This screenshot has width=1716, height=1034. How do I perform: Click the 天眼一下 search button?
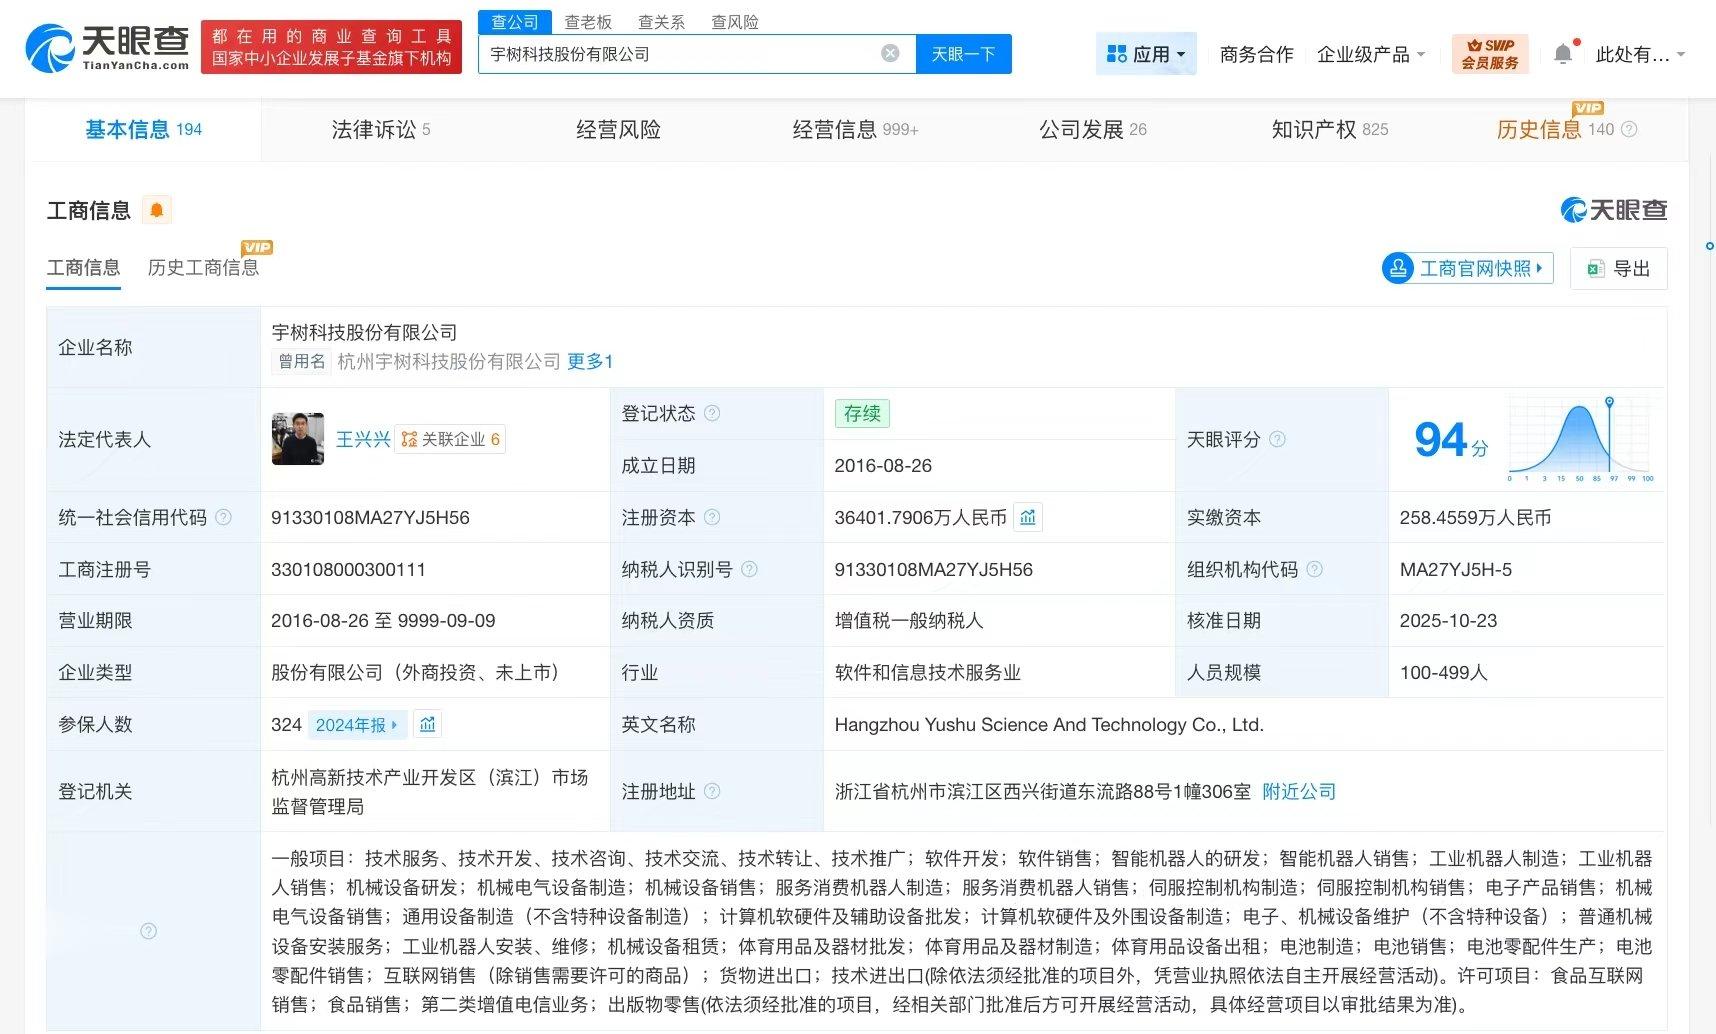962,54
